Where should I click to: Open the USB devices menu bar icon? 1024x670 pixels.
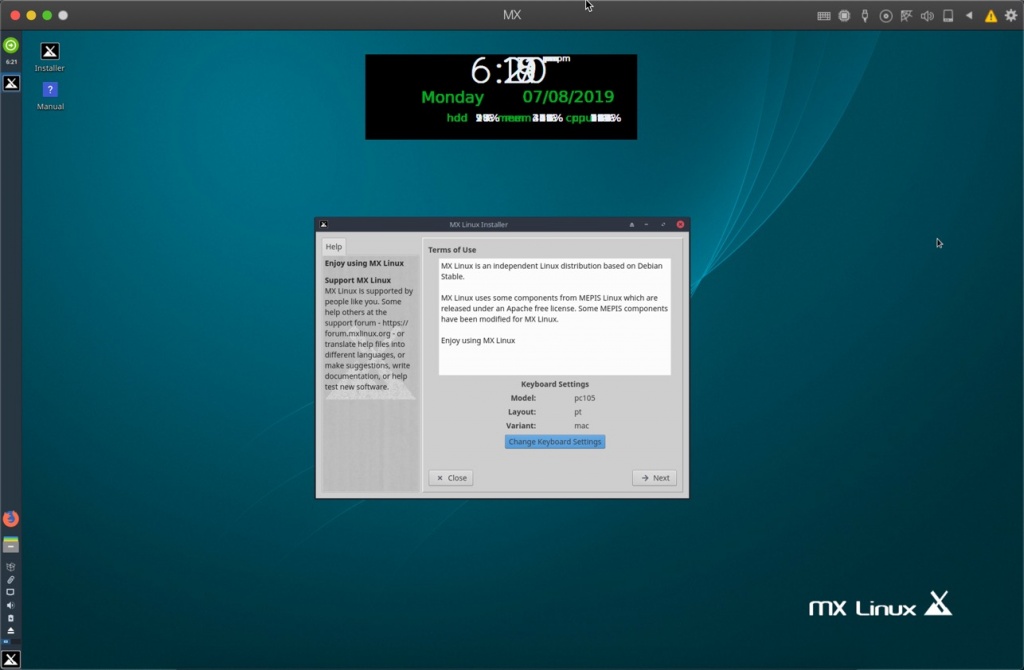[866, 15]
